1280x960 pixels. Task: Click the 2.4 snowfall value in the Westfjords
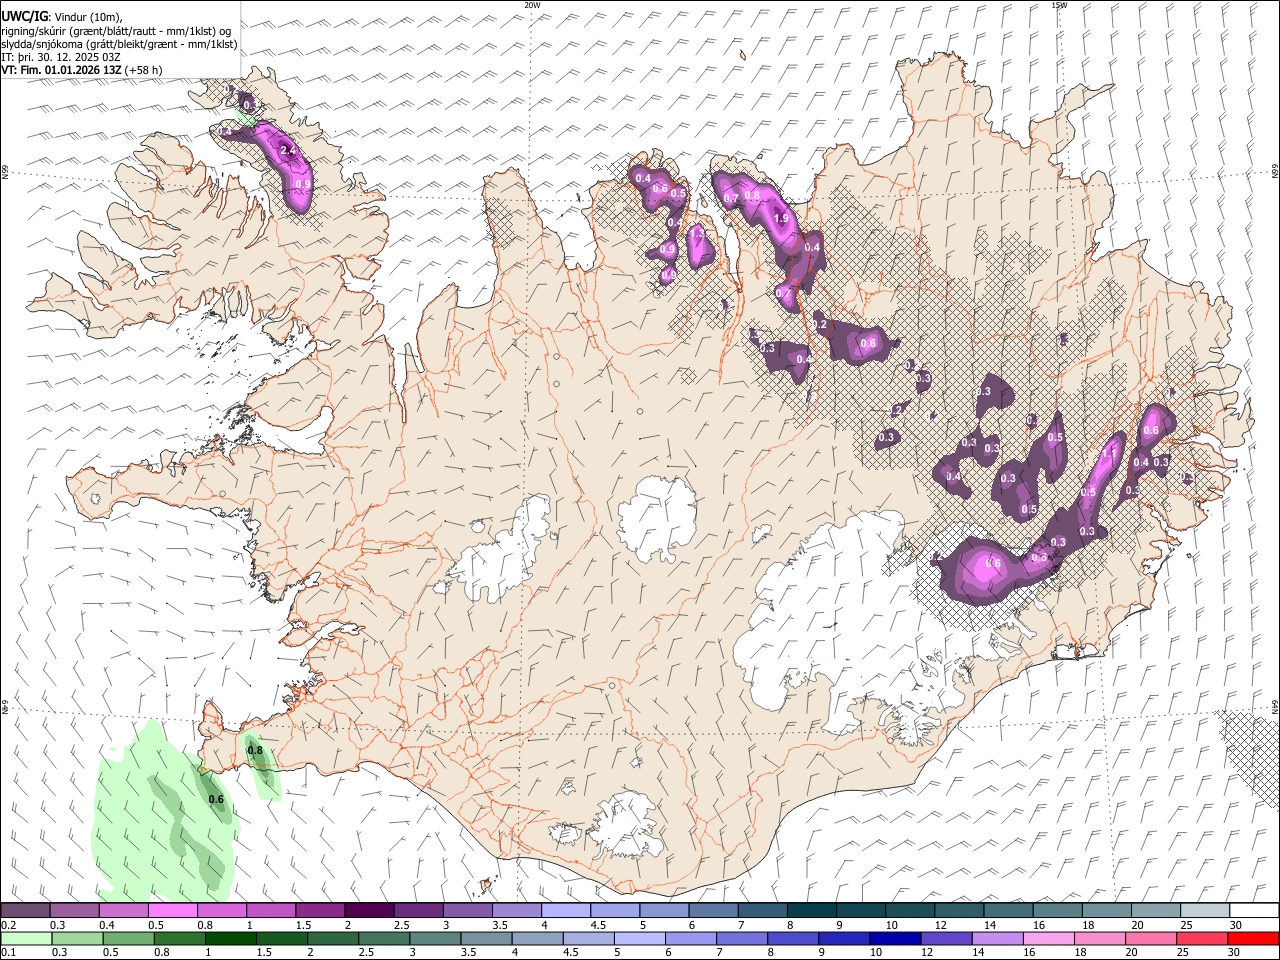288,151
